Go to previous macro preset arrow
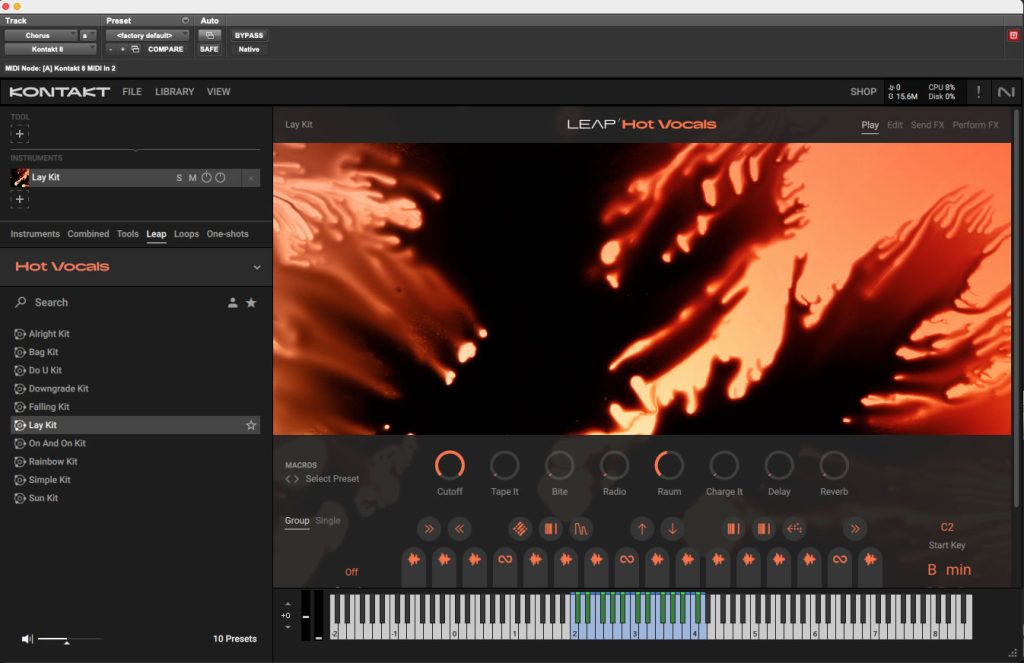 pos(287,479)
